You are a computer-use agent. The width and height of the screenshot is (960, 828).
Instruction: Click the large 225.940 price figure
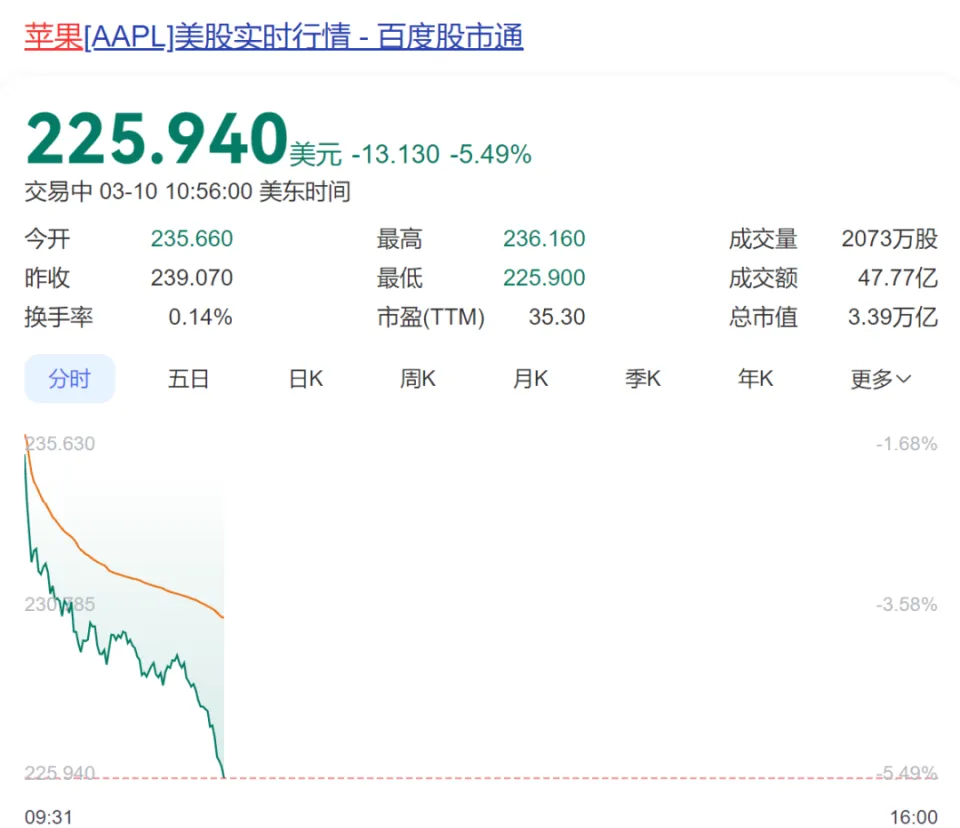156,140
